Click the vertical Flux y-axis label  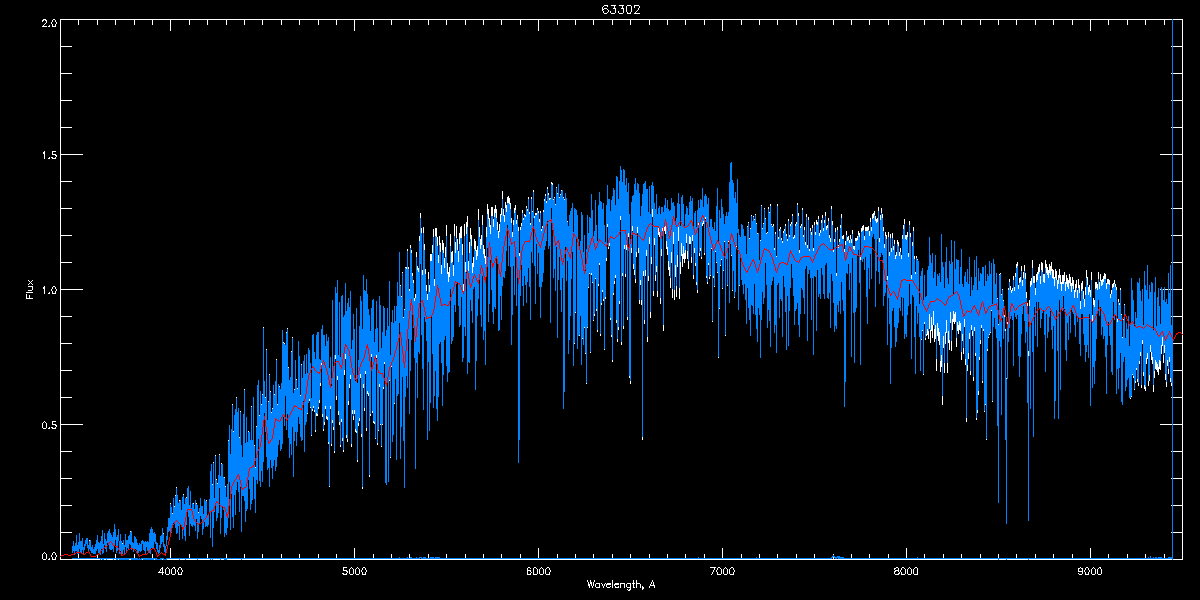coord(29,289)
